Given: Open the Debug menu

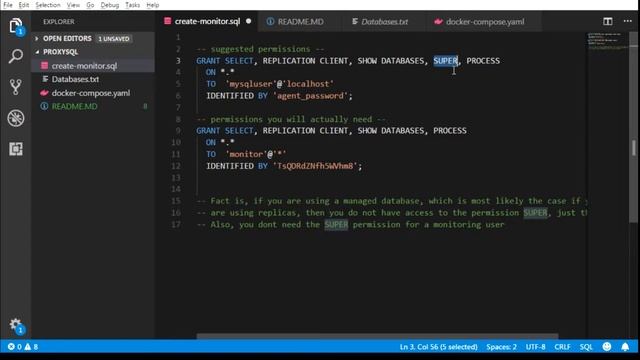Looking at the screenshot, I should [x=110, y=5].
